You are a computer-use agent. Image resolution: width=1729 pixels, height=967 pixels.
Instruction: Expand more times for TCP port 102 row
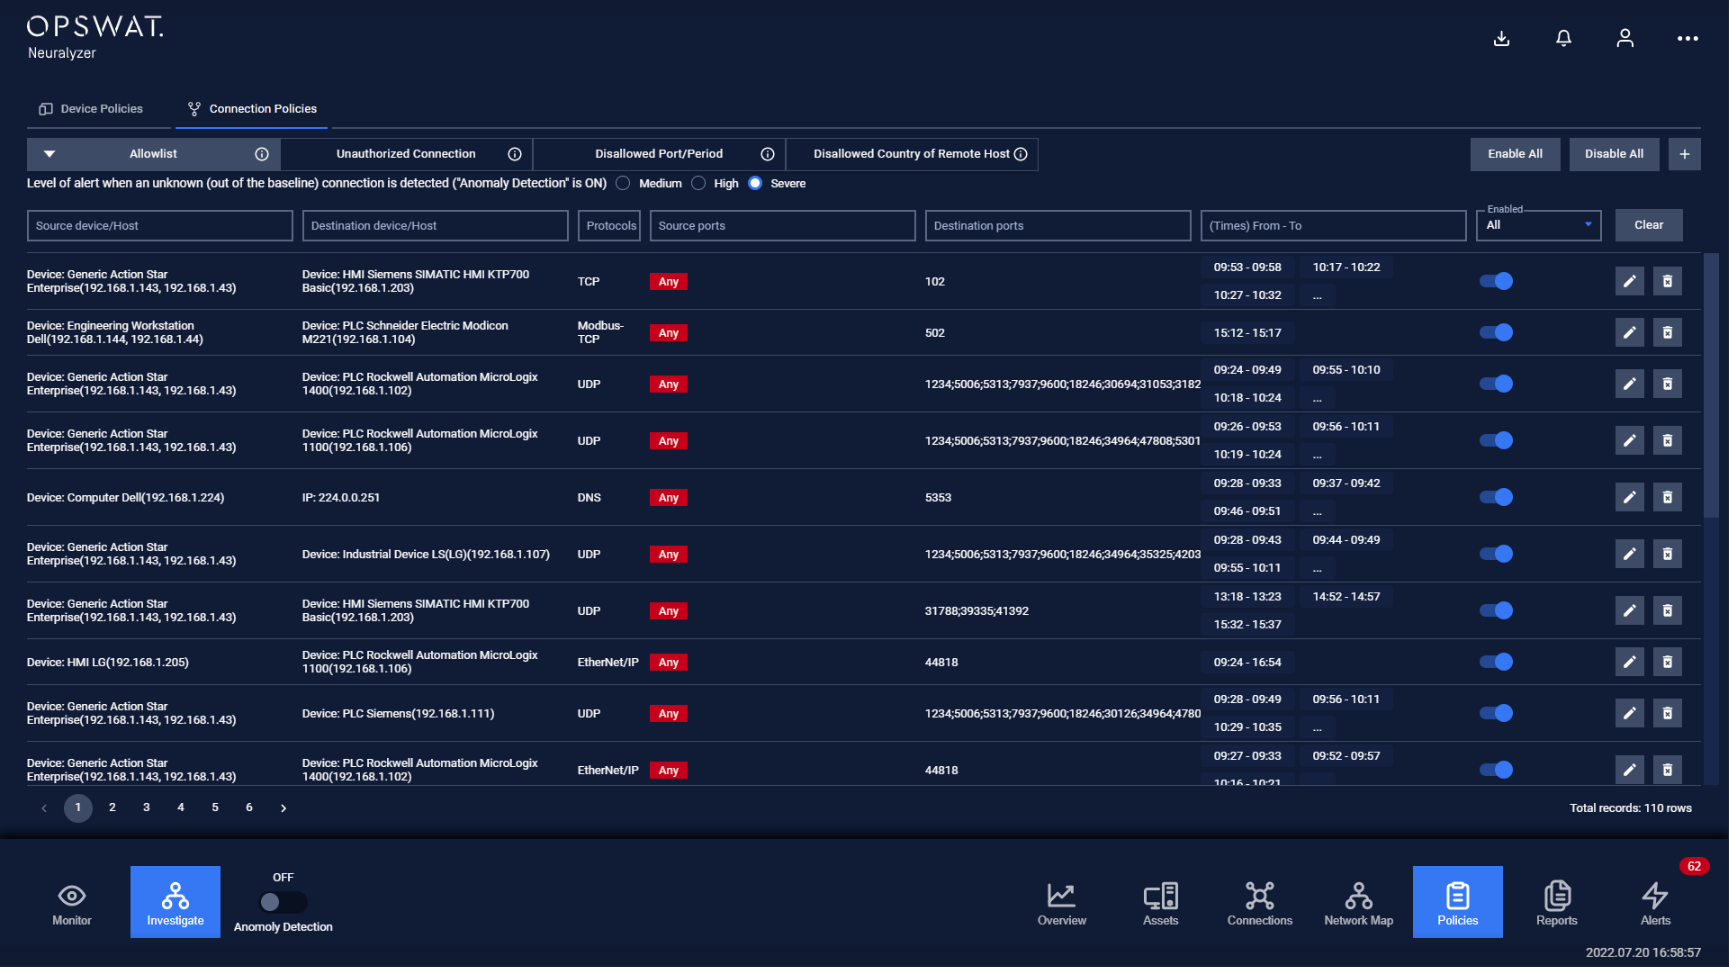(x=1317, y=296)
